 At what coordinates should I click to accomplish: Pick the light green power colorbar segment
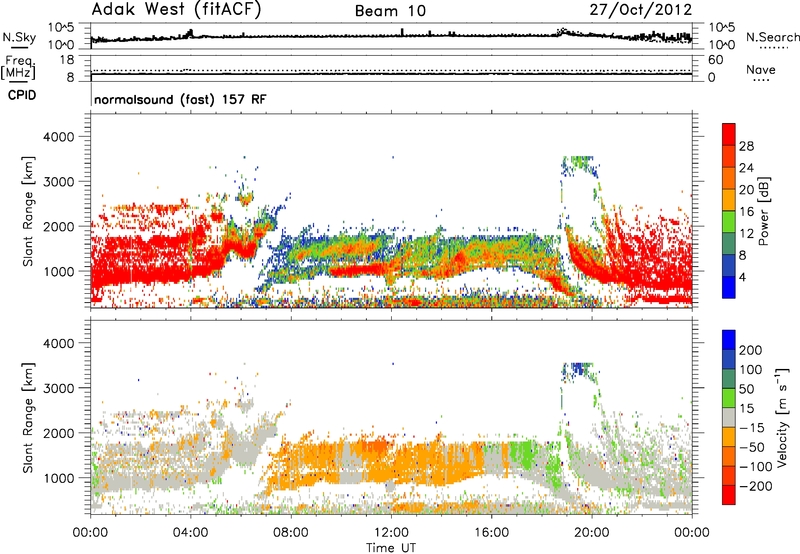coord(729,222)
